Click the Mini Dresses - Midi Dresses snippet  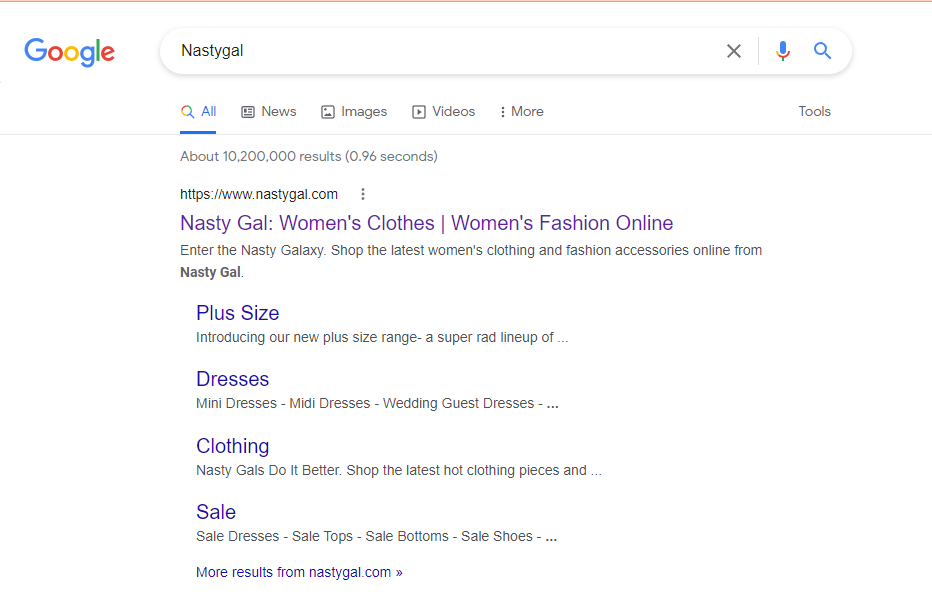(377, 404)
